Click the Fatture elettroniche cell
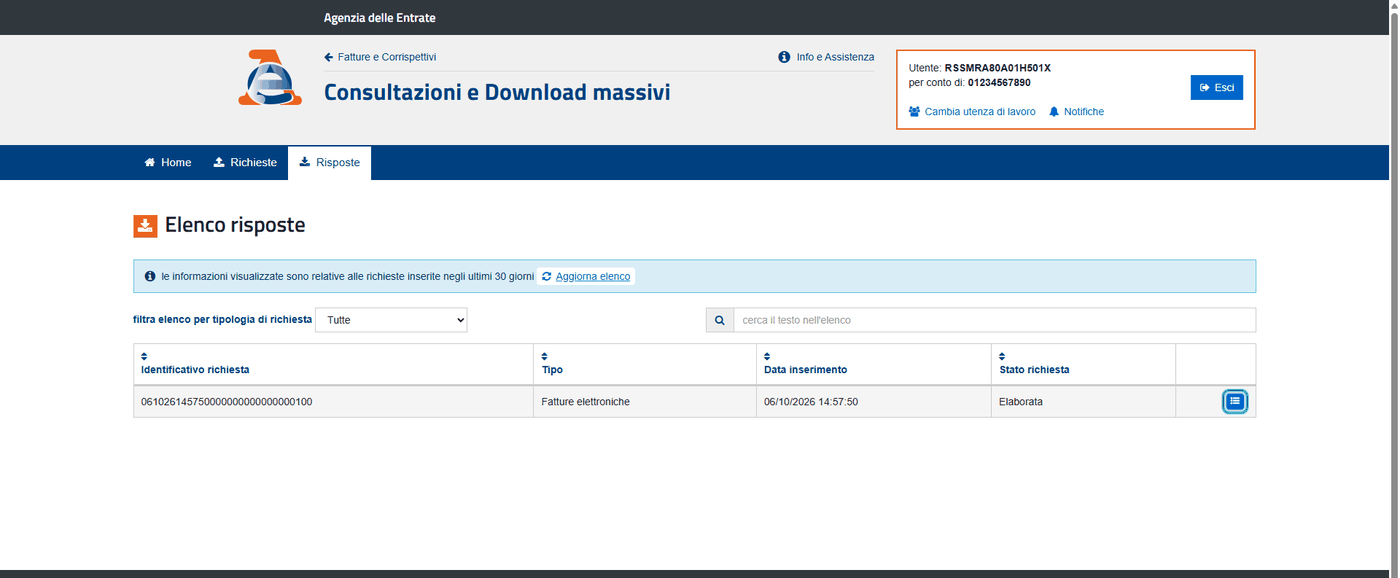This screenshot has width=1400, height=578. click(645, 402)
